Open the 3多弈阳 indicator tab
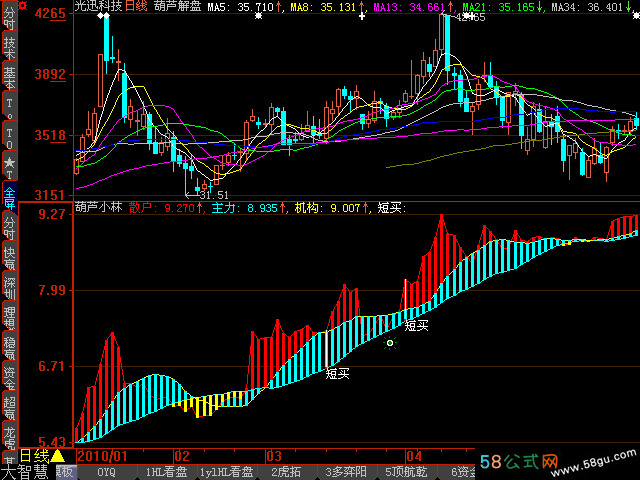 [x=348, y=472]
